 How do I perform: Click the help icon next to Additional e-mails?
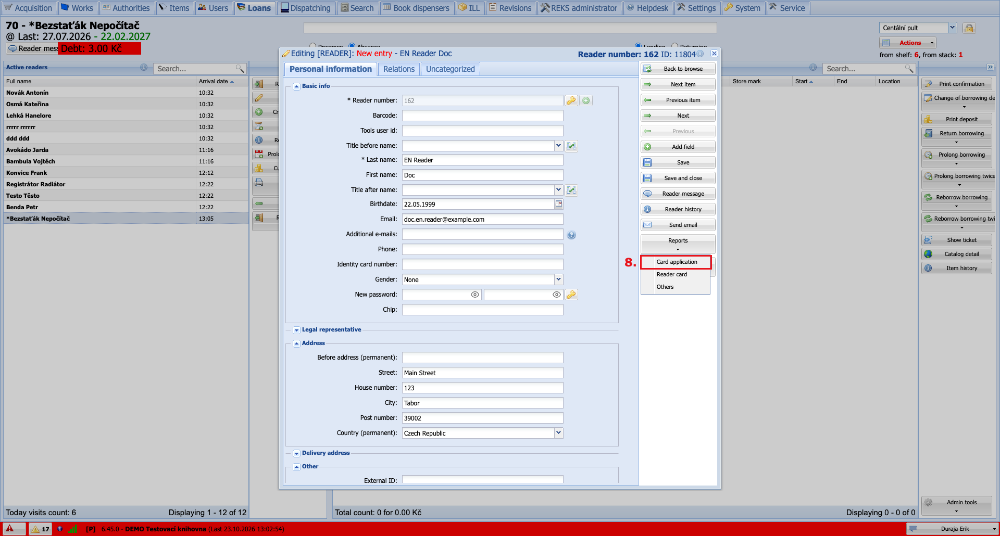[x=571, y=235]
